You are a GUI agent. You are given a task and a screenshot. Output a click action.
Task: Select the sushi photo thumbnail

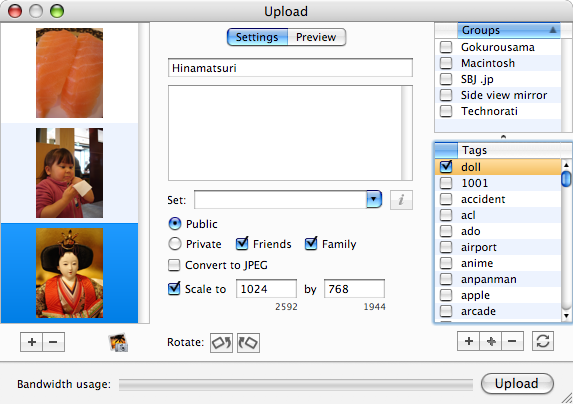(69, 73)
